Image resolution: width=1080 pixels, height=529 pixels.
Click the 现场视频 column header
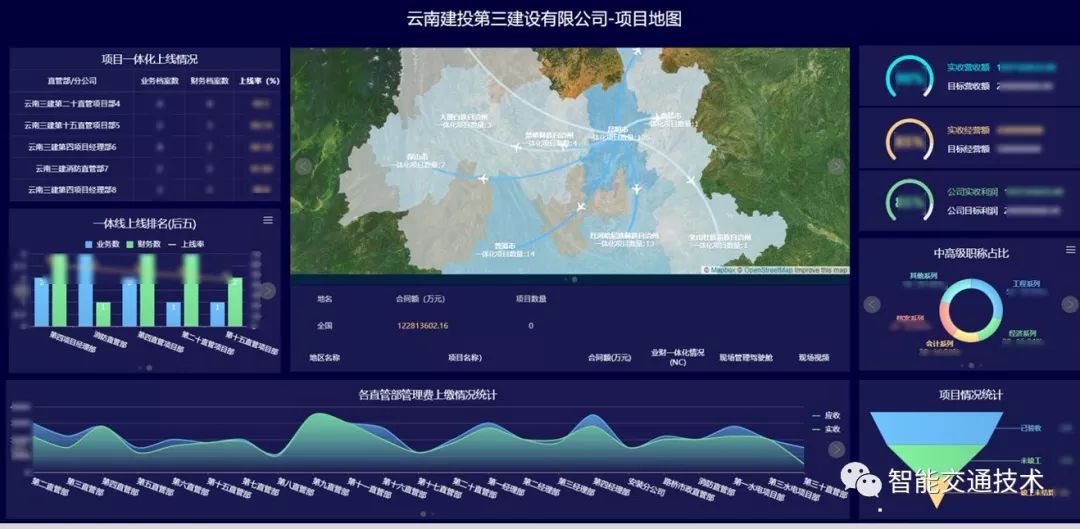coord(813,357)
